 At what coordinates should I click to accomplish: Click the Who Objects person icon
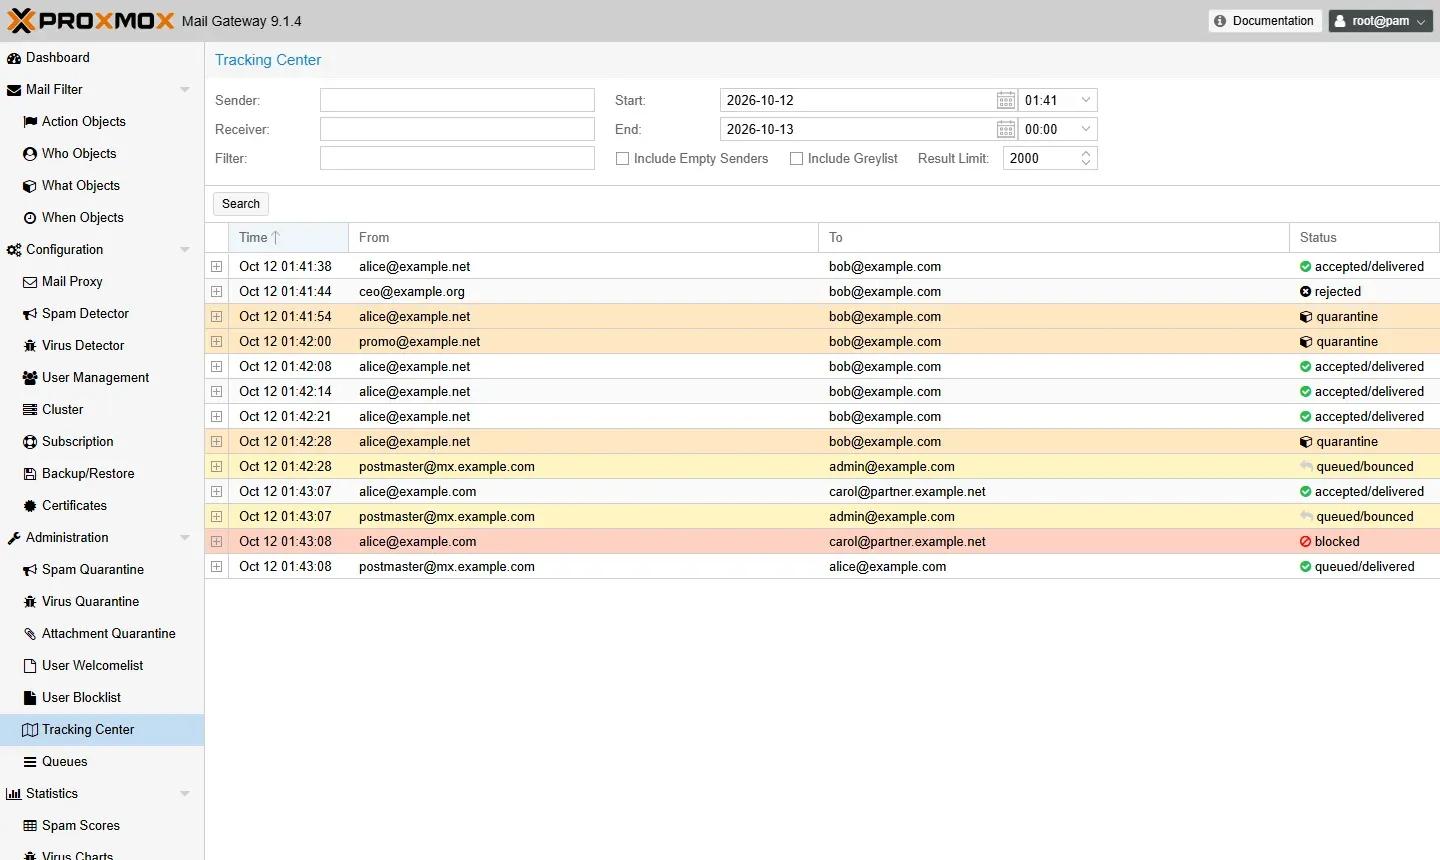tap(30, 154)
